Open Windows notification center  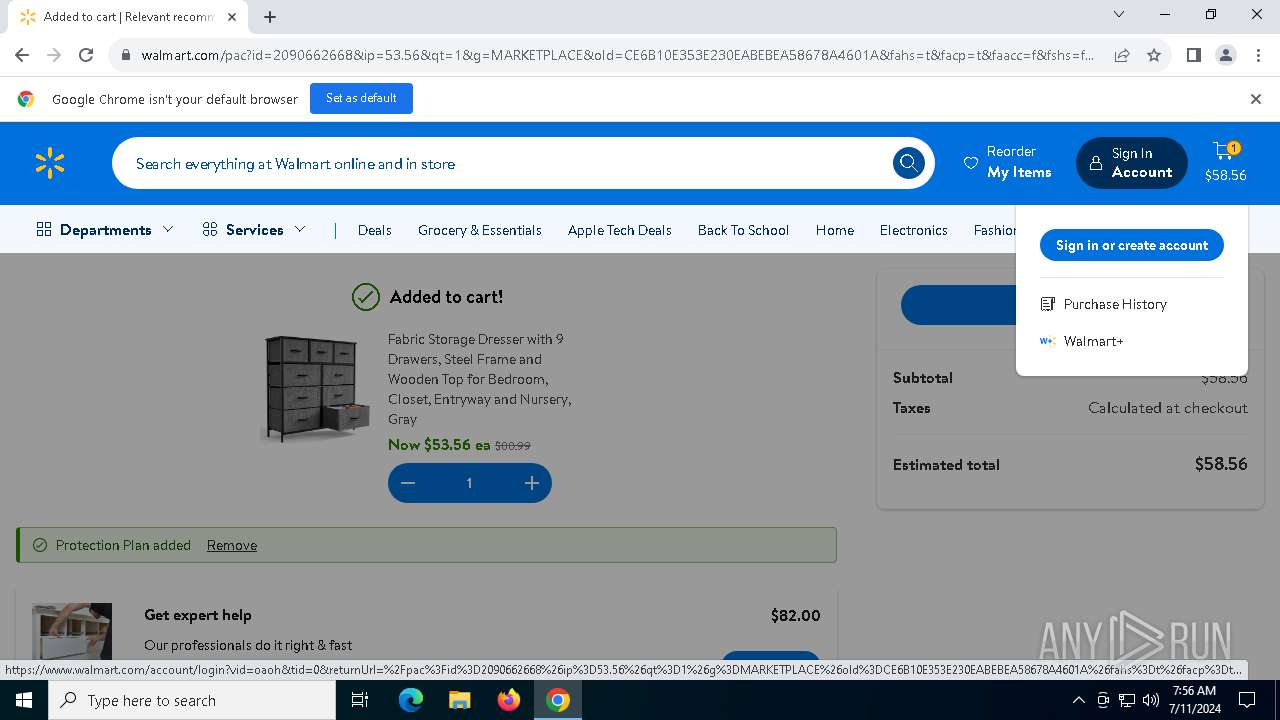click(x=1247, y=700)
